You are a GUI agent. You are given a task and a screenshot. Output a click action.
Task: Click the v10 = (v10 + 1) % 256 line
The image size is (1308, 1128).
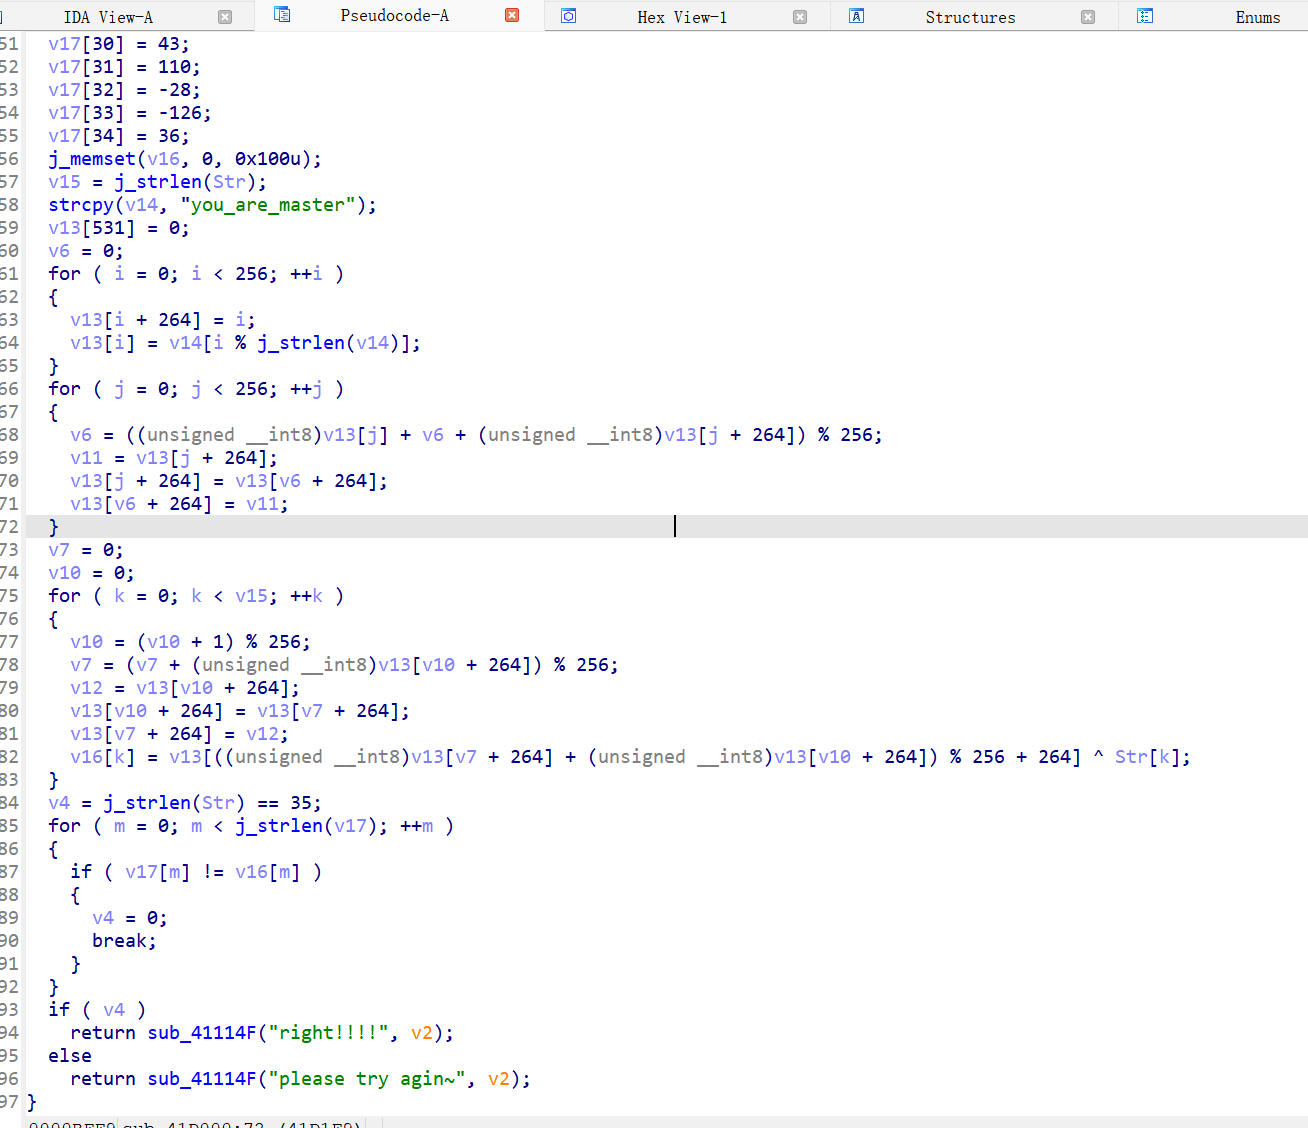[190, 642]
